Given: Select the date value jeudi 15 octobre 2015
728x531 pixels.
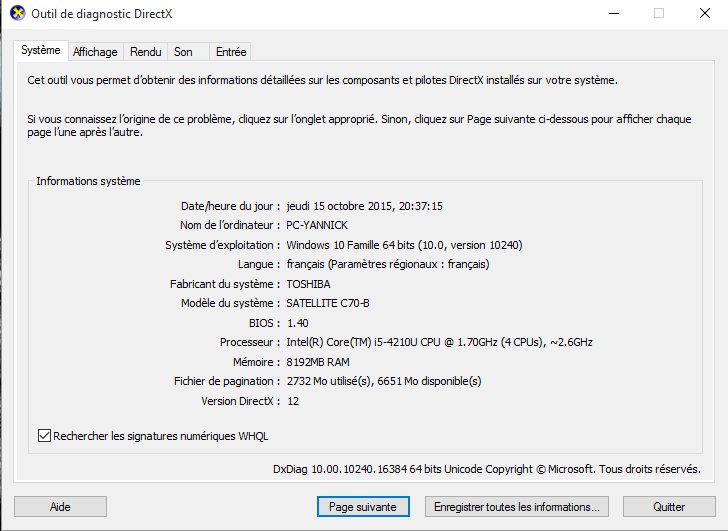Looking at the screenshot, I should (x=364, y=206).
